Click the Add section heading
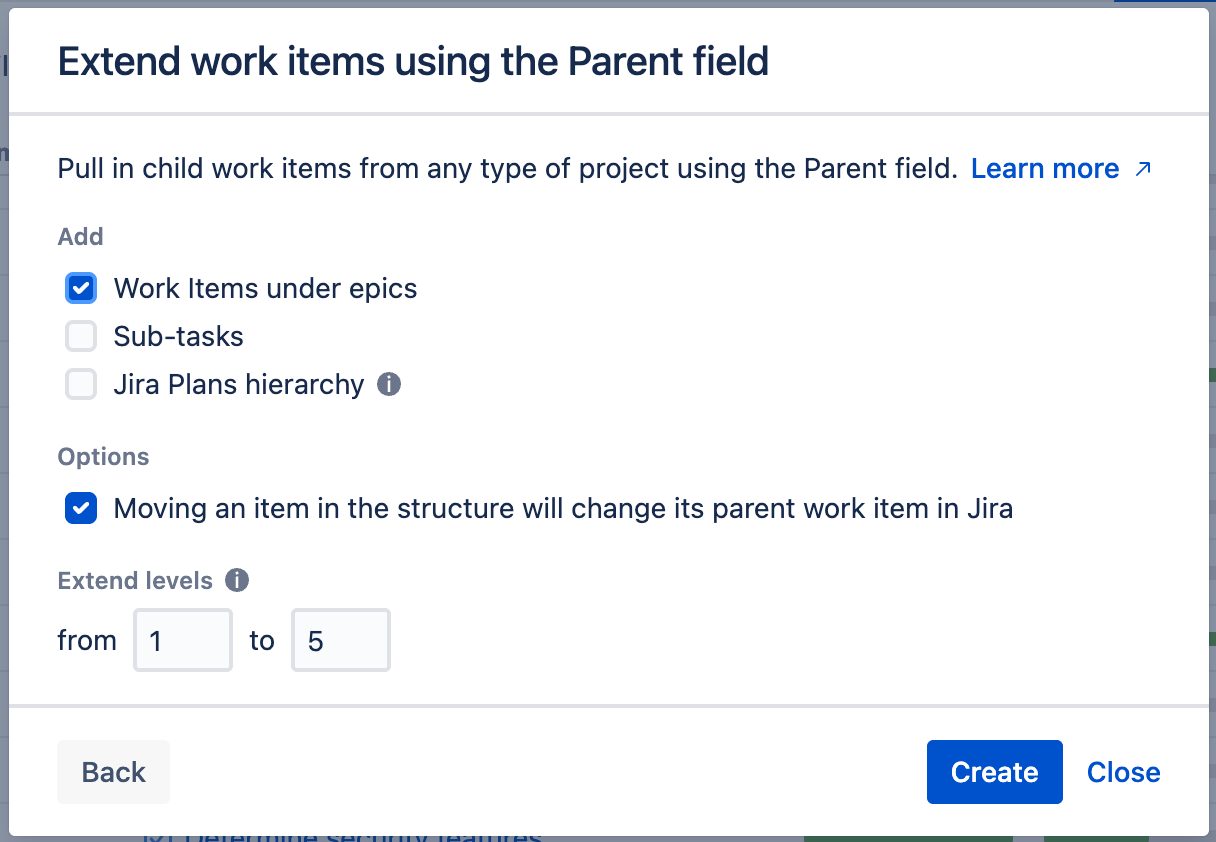 [x=80, y=236]
